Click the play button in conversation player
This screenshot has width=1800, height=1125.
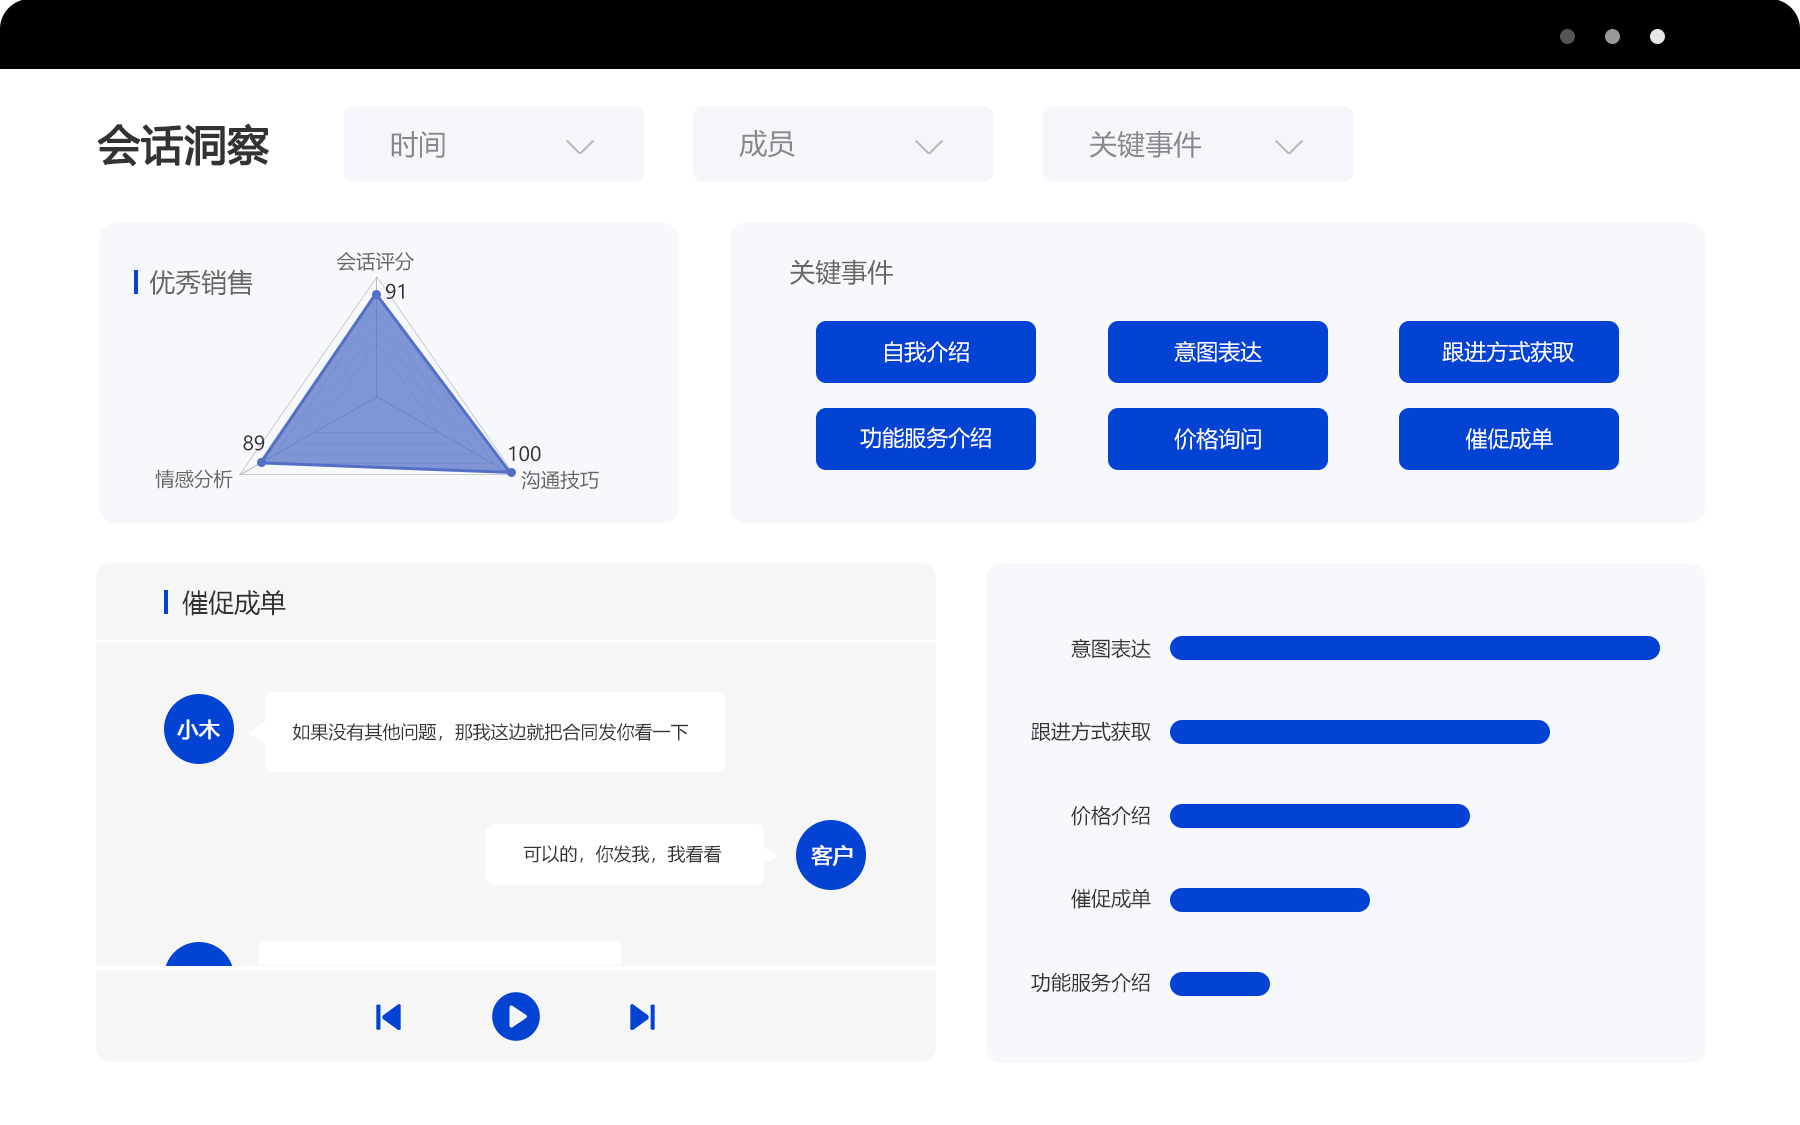coord(516,1017)
